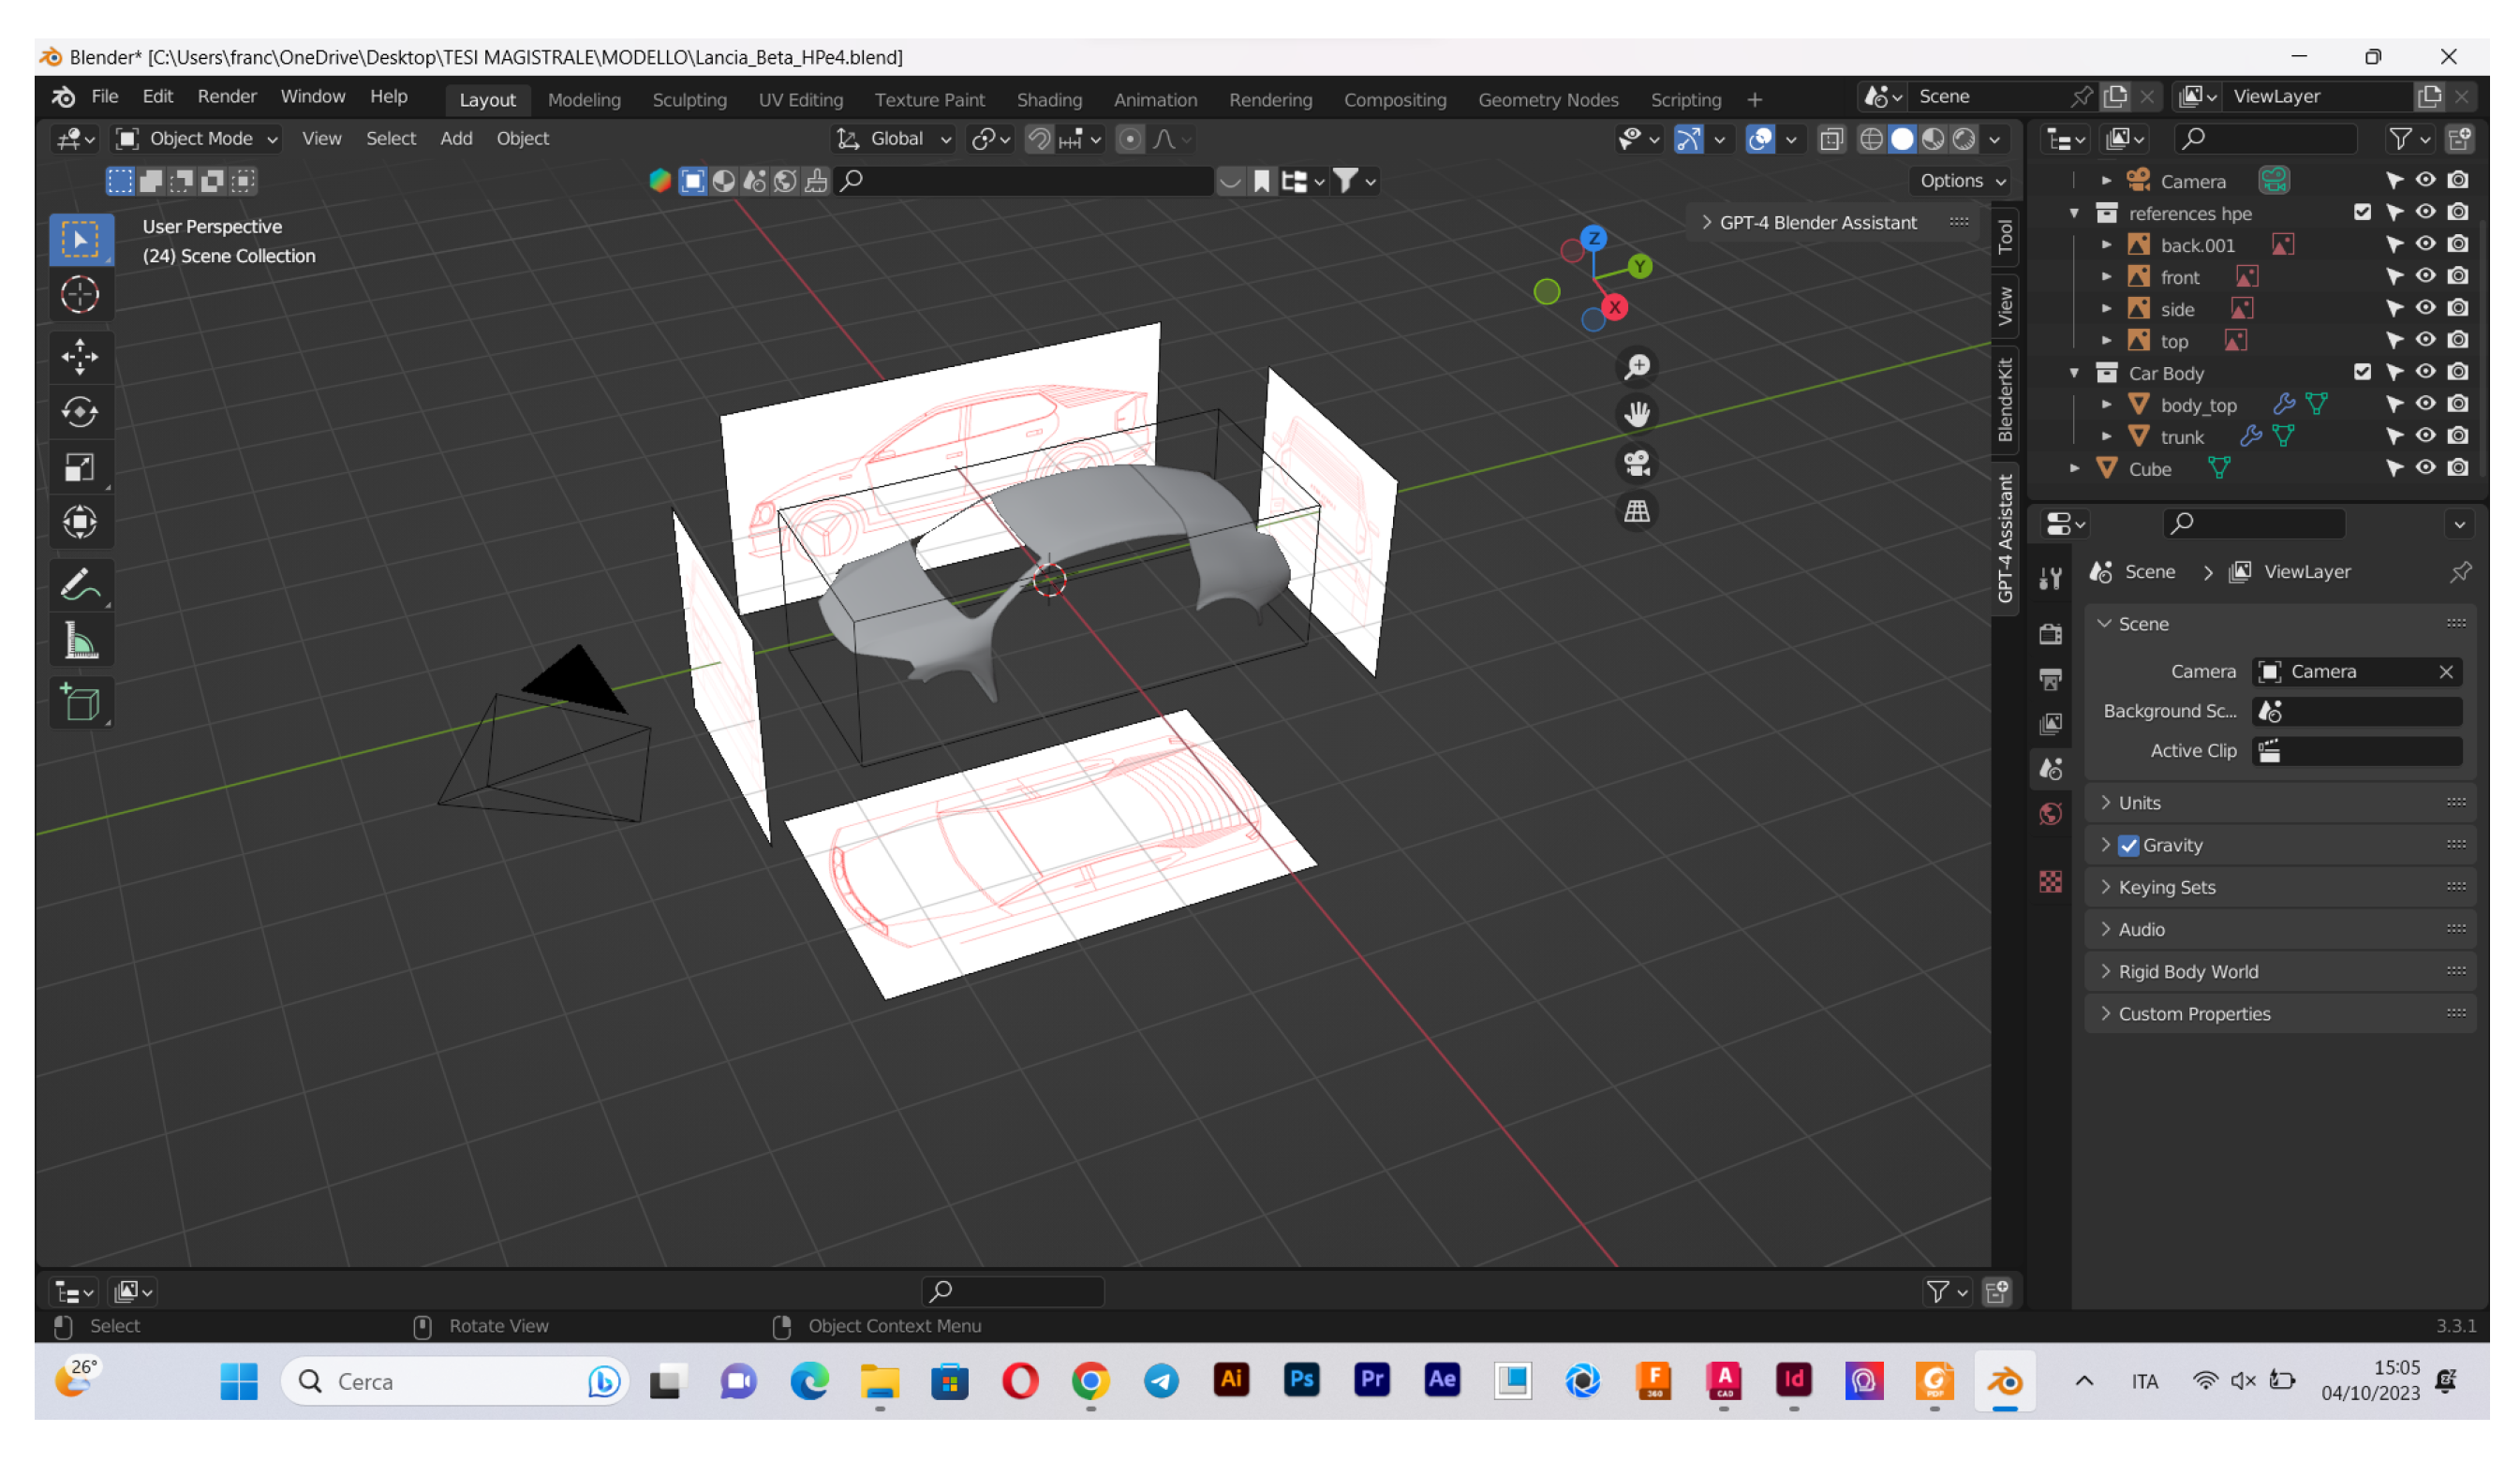Open the Render menu
The height and width of the screenshot is (1461, 2520).
click(x=226, y=97)
